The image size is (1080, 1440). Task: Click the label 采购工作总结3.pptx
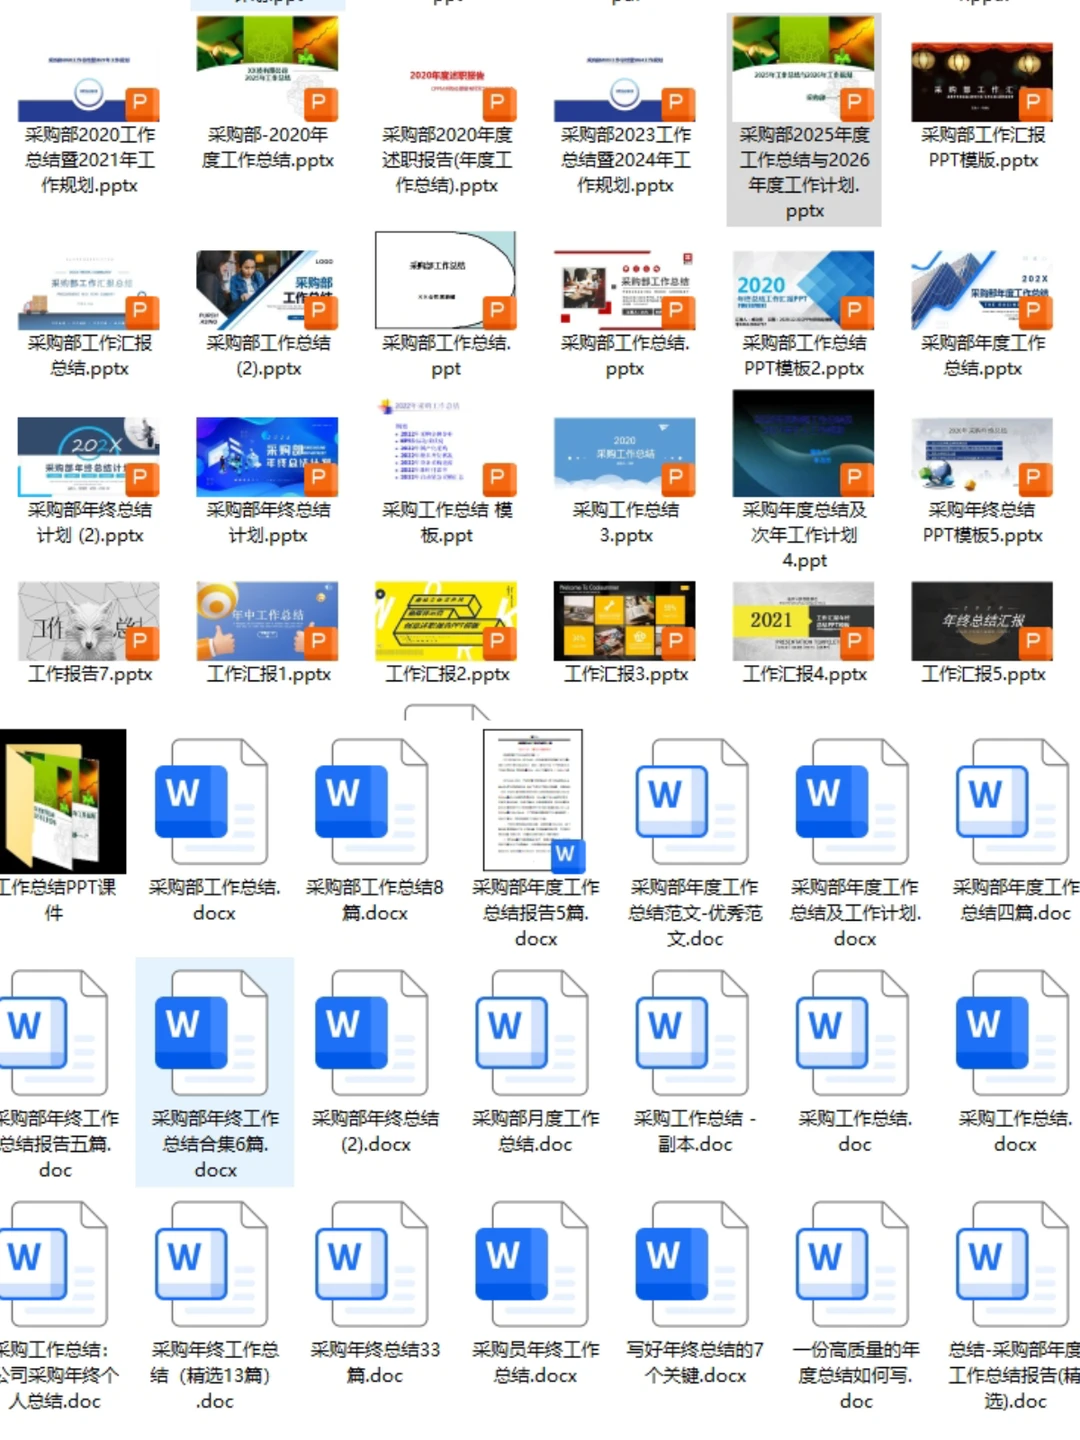click(x=626, y=522)
